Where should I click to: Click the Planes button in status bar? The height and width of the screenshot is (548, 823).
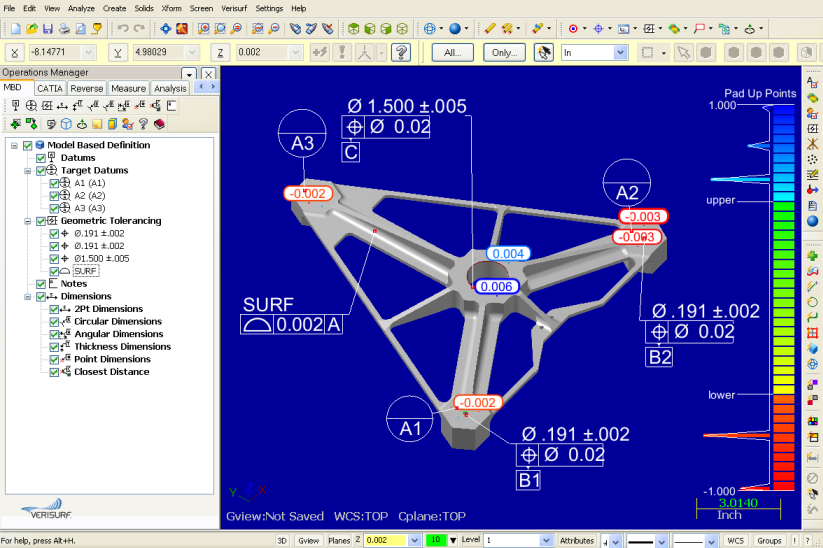click(x=339, y=540)
